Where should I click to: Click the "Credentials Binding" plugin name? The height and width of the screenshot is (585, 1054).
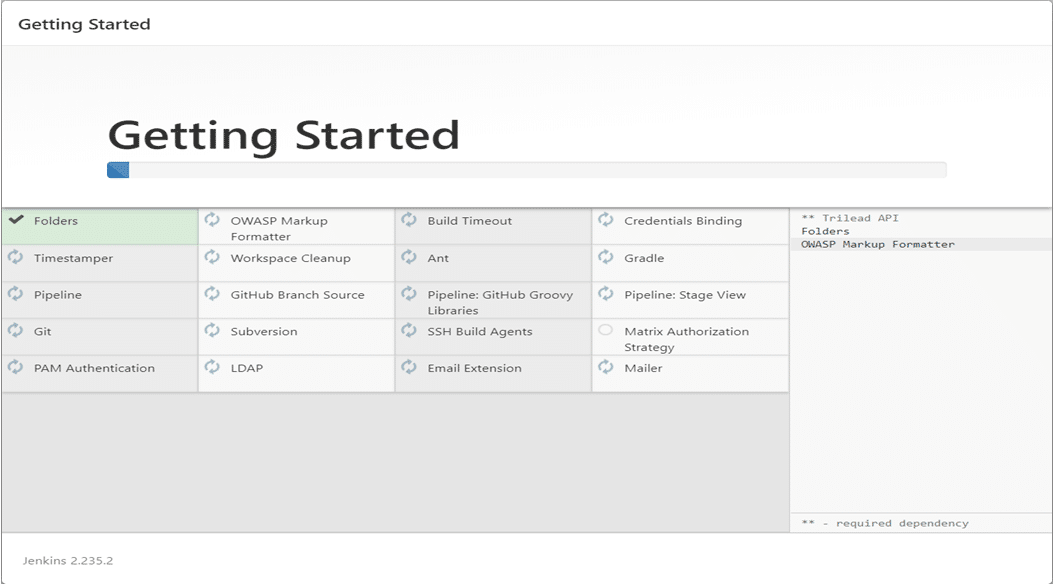pos(683,221)
